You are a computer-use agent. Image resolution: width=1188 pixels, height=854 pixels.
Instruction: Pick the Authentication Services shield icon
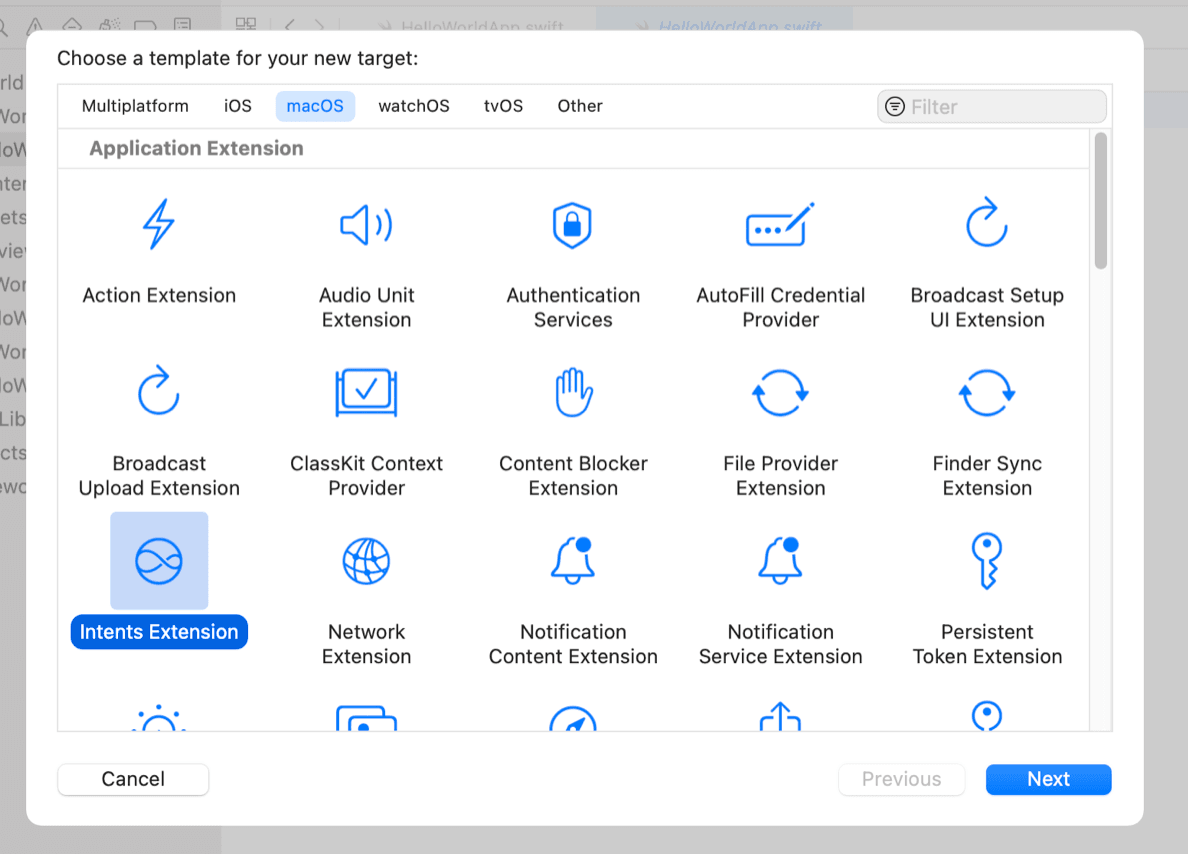coord(573,225)
